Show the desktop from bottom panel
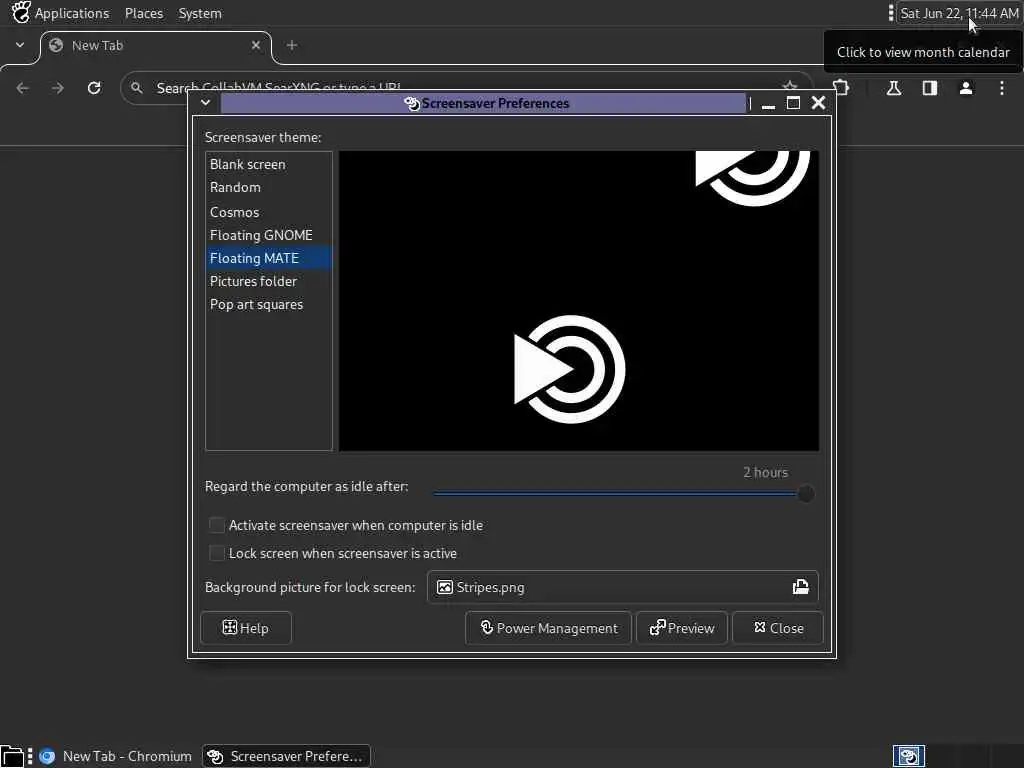The height and width of the screenshot is (768, 1024). pos(12,756)
